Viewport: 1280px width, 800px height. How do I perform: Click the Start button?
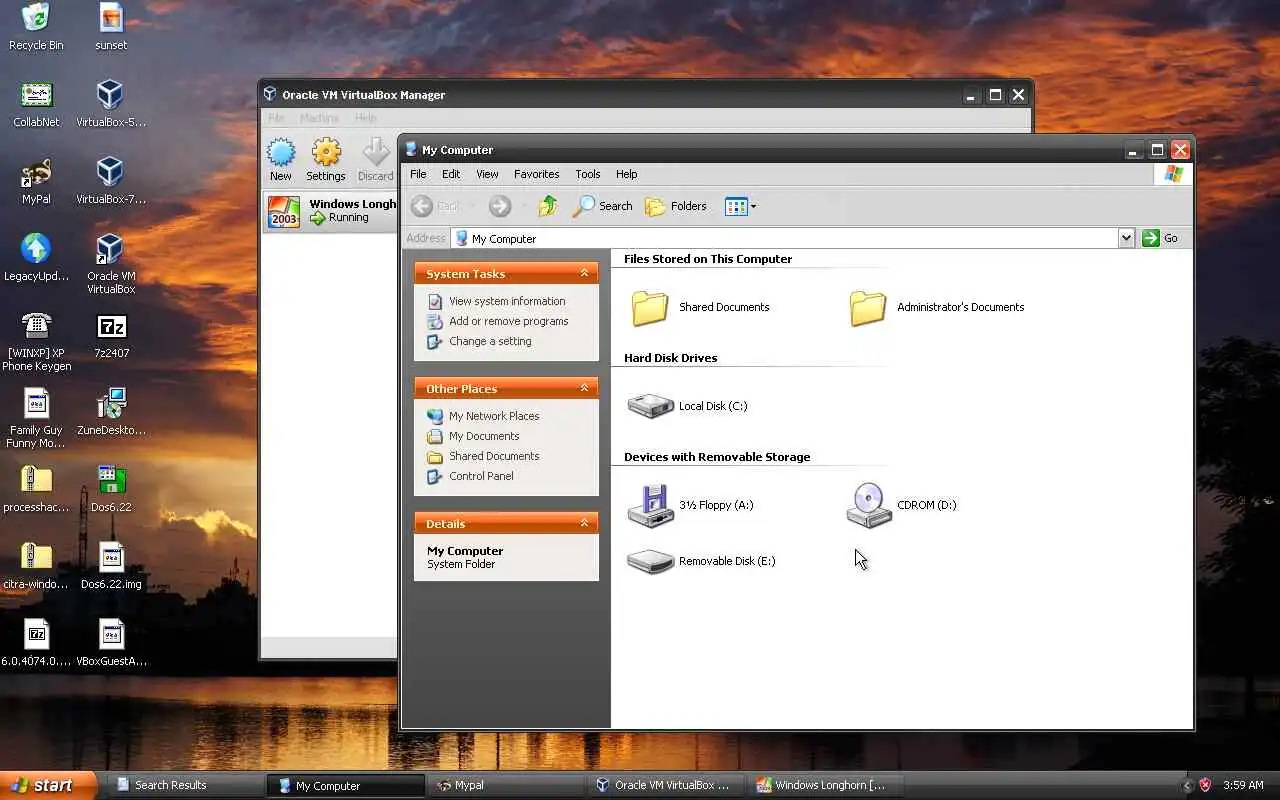tap(48, 785)
